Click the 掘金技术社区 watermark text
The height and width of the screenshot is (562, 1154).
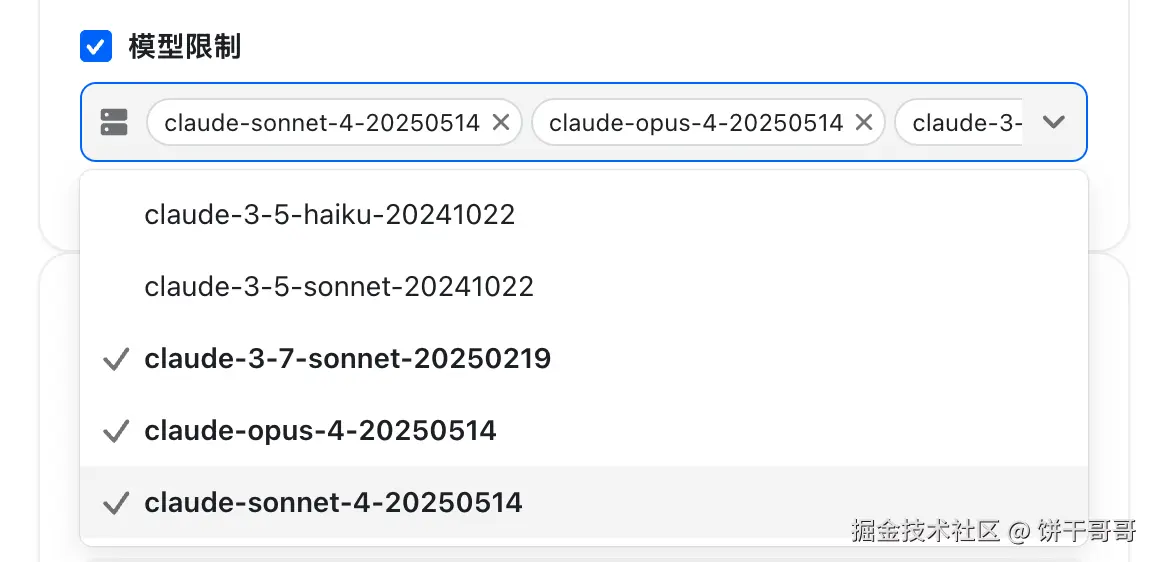pos(926,530)
